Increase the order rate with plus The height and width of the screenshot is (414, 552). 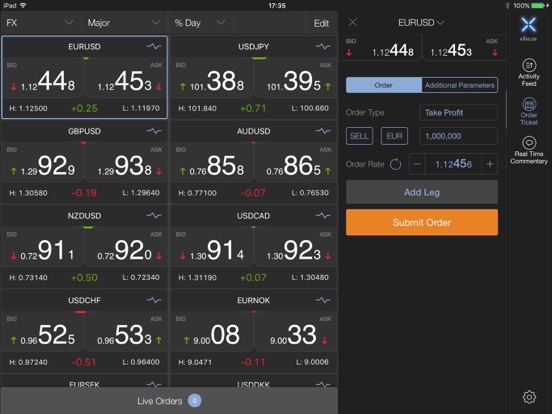[489, 164]
